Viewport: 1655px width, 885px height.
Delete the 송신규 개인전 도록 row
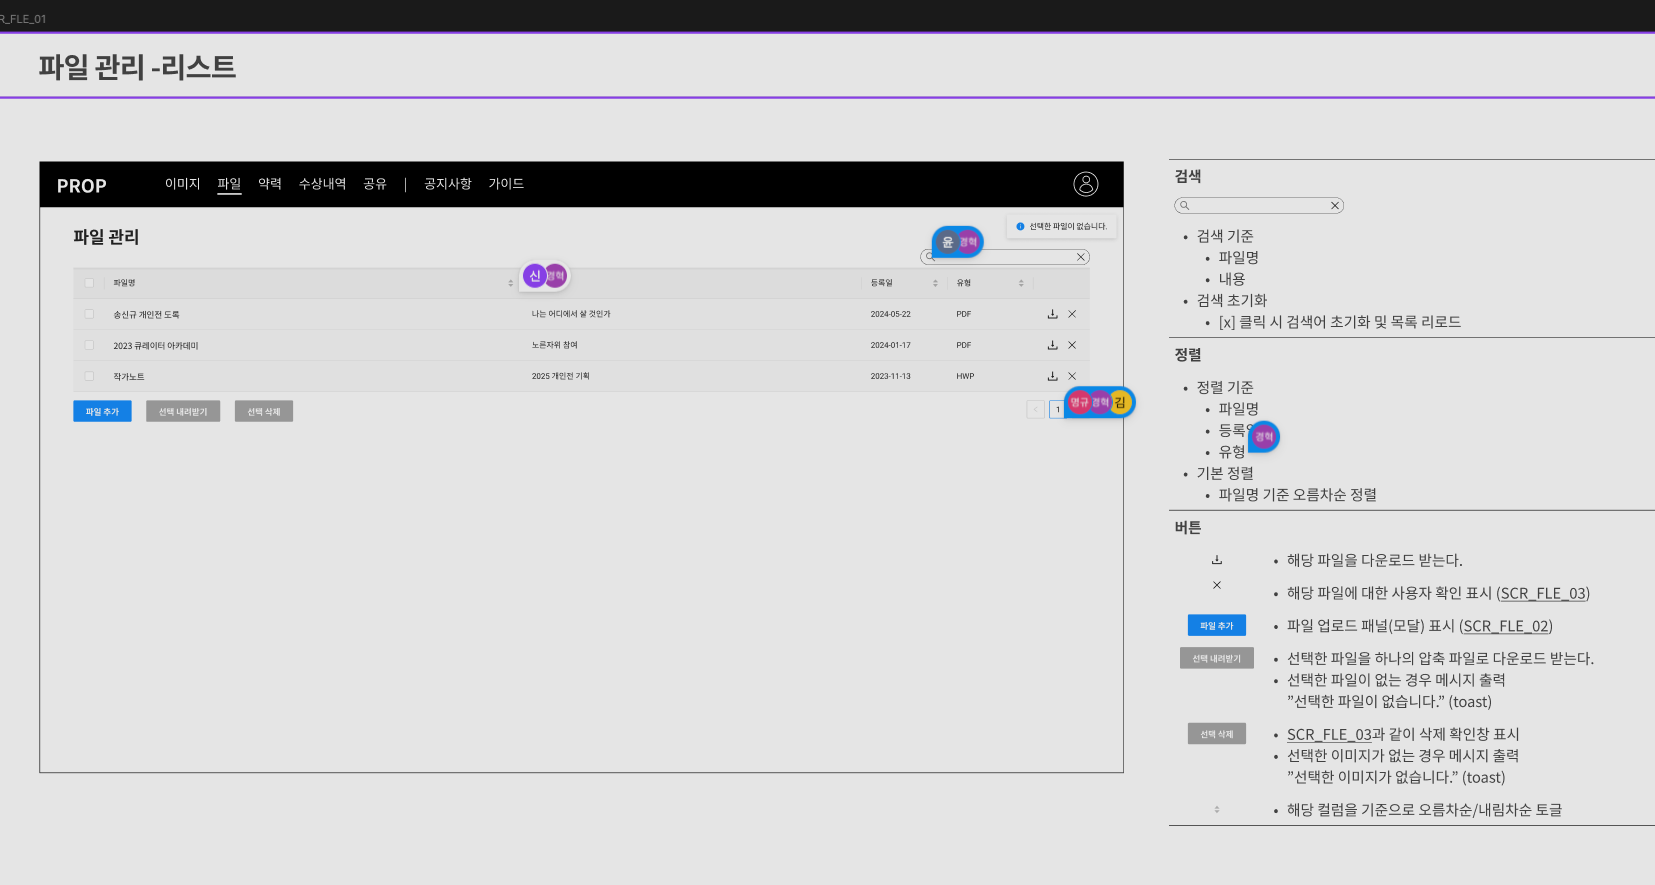point(1072,314)
